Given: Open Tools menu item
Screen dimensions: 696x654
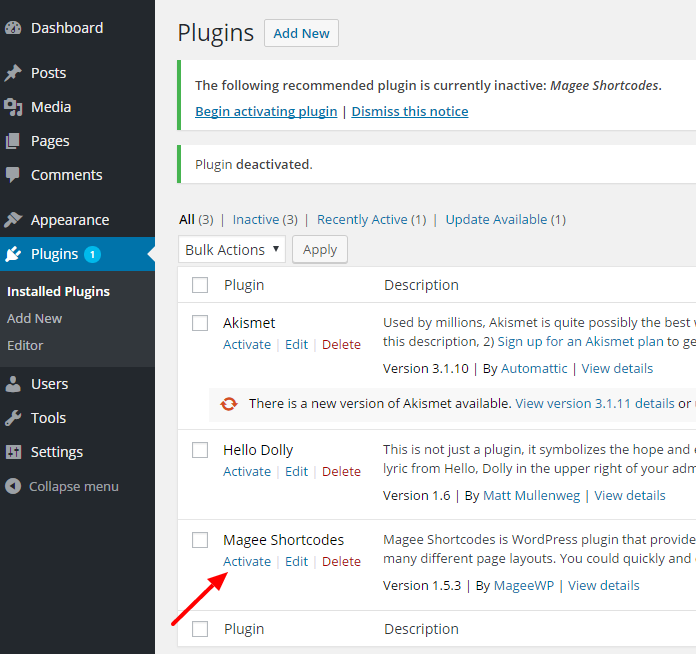Looking at the screenshot, I should [77, 418].
